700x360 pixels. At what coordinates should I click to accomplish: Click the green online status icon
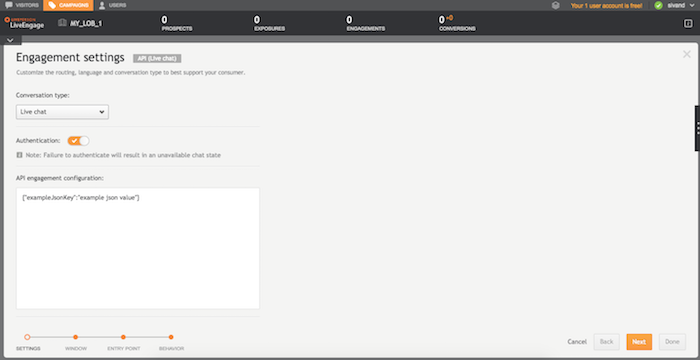pyautogui.click(x=658, y=6)
